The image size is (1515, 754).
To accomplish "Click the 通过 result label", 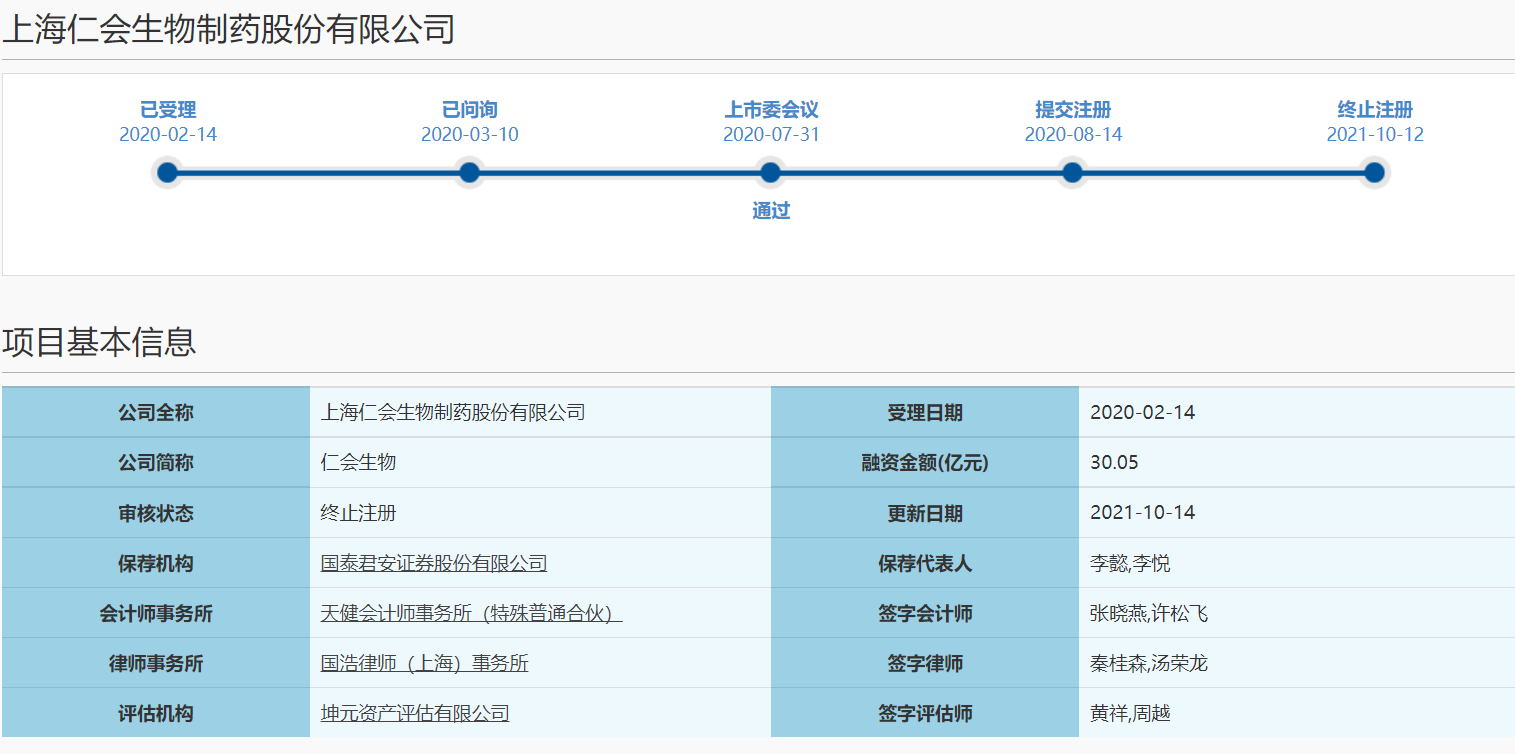I will (771, 211).
